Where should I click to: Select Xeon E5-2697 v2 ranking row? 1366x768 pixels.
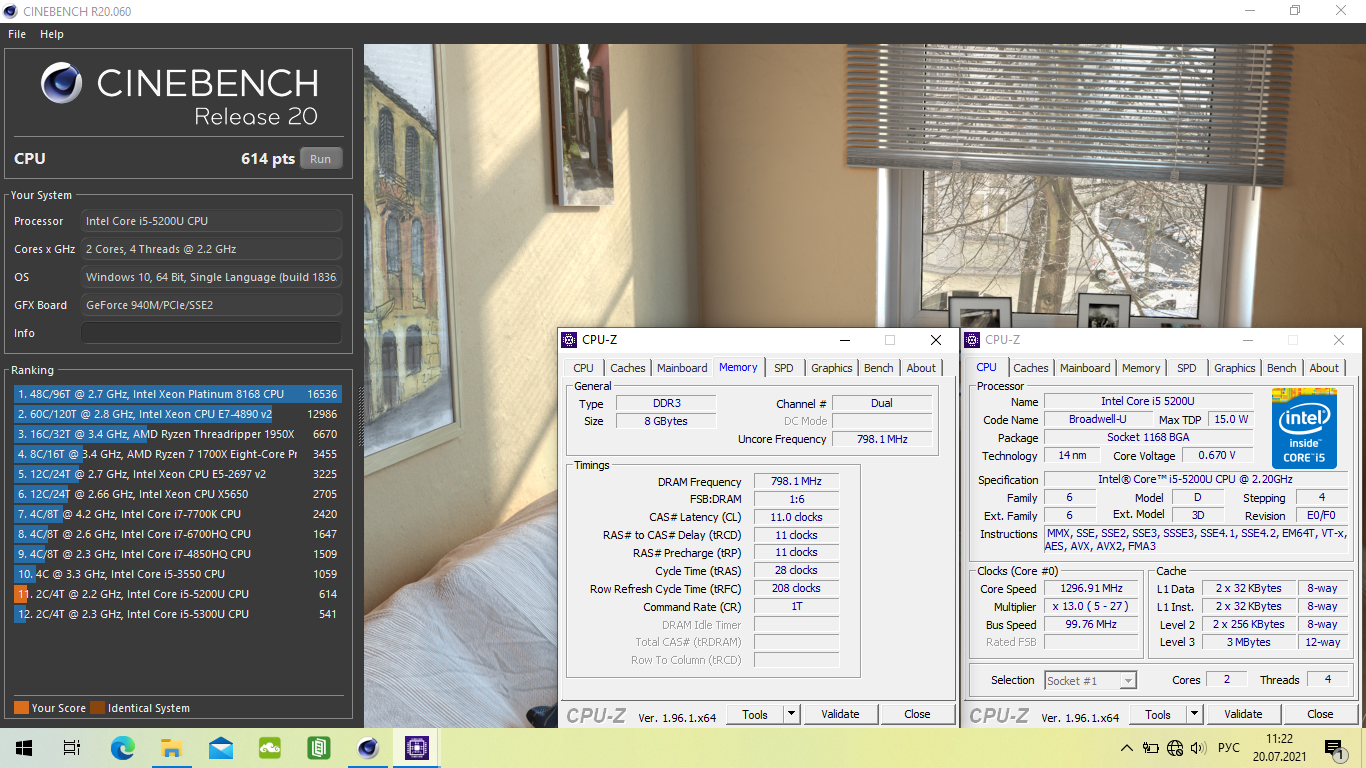[x=178, y=474]
